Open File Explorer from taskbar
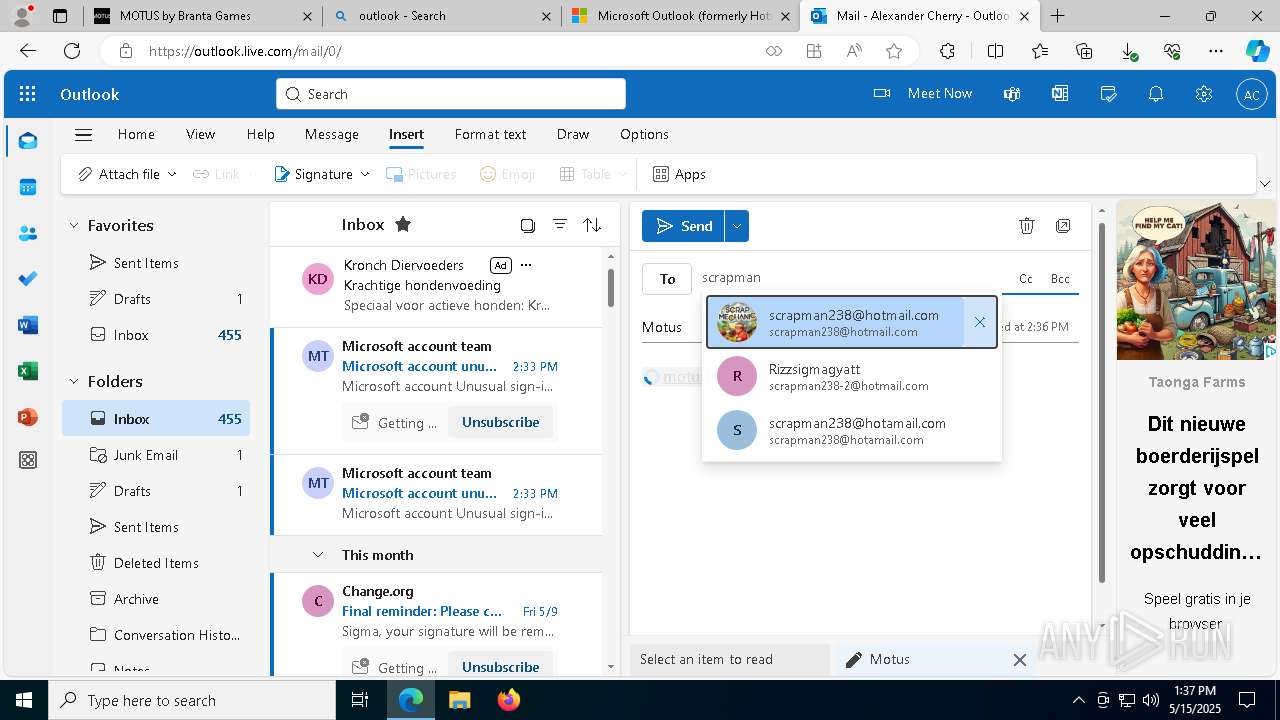 pyautogui.click(x=459, y=700)
